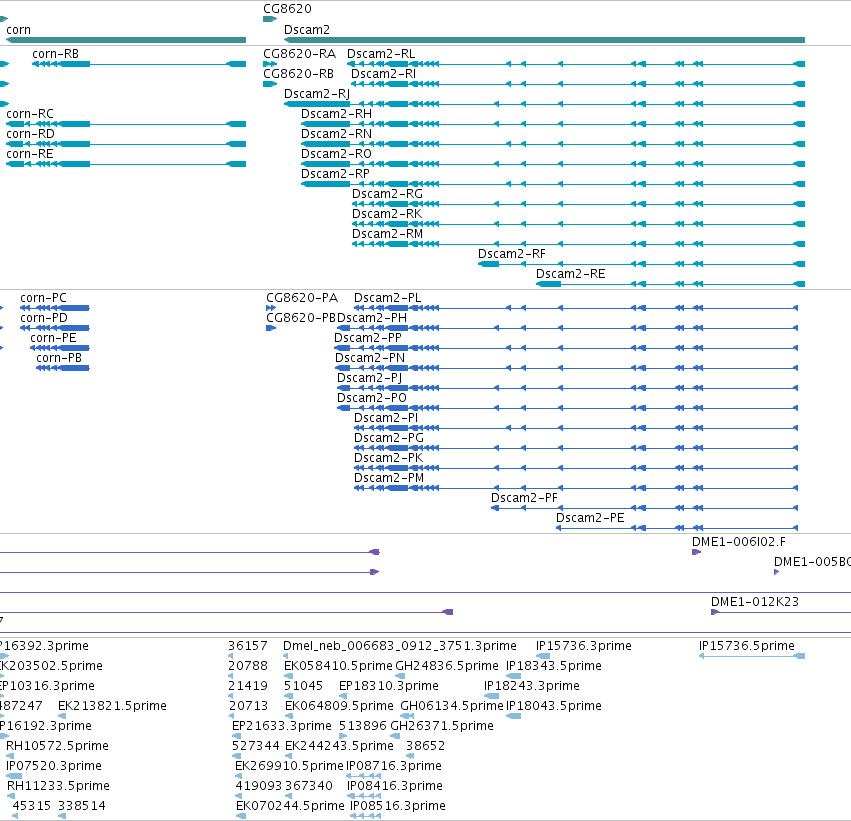Click the corn-RE transcript label

point(30,154)
